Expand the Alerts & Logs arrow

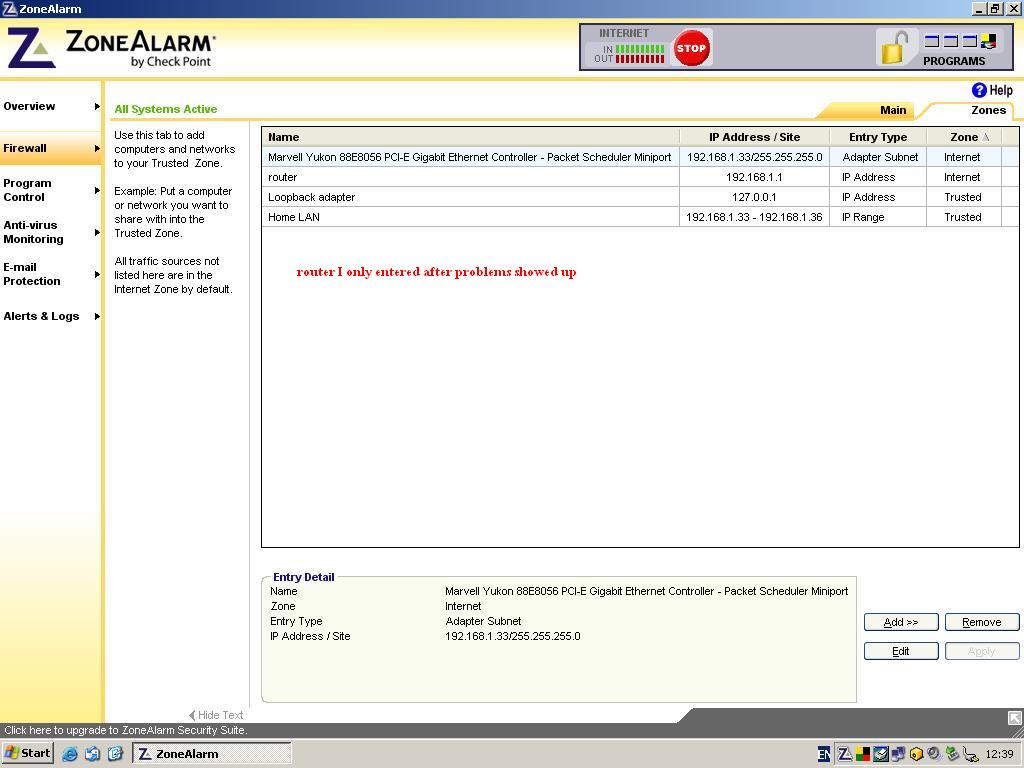pos(97,316)
